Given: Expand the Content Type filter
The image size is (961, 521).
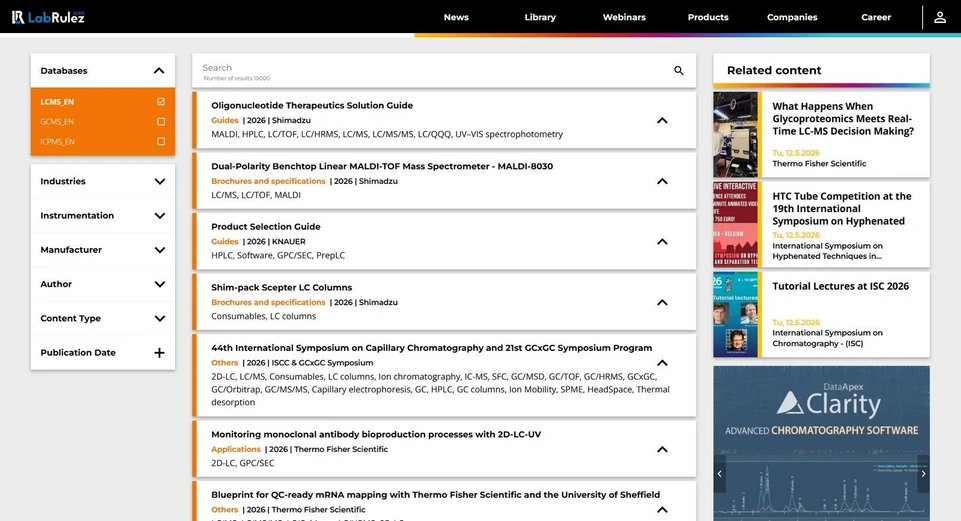Looking at the screenshot, I should coord(159,319).
